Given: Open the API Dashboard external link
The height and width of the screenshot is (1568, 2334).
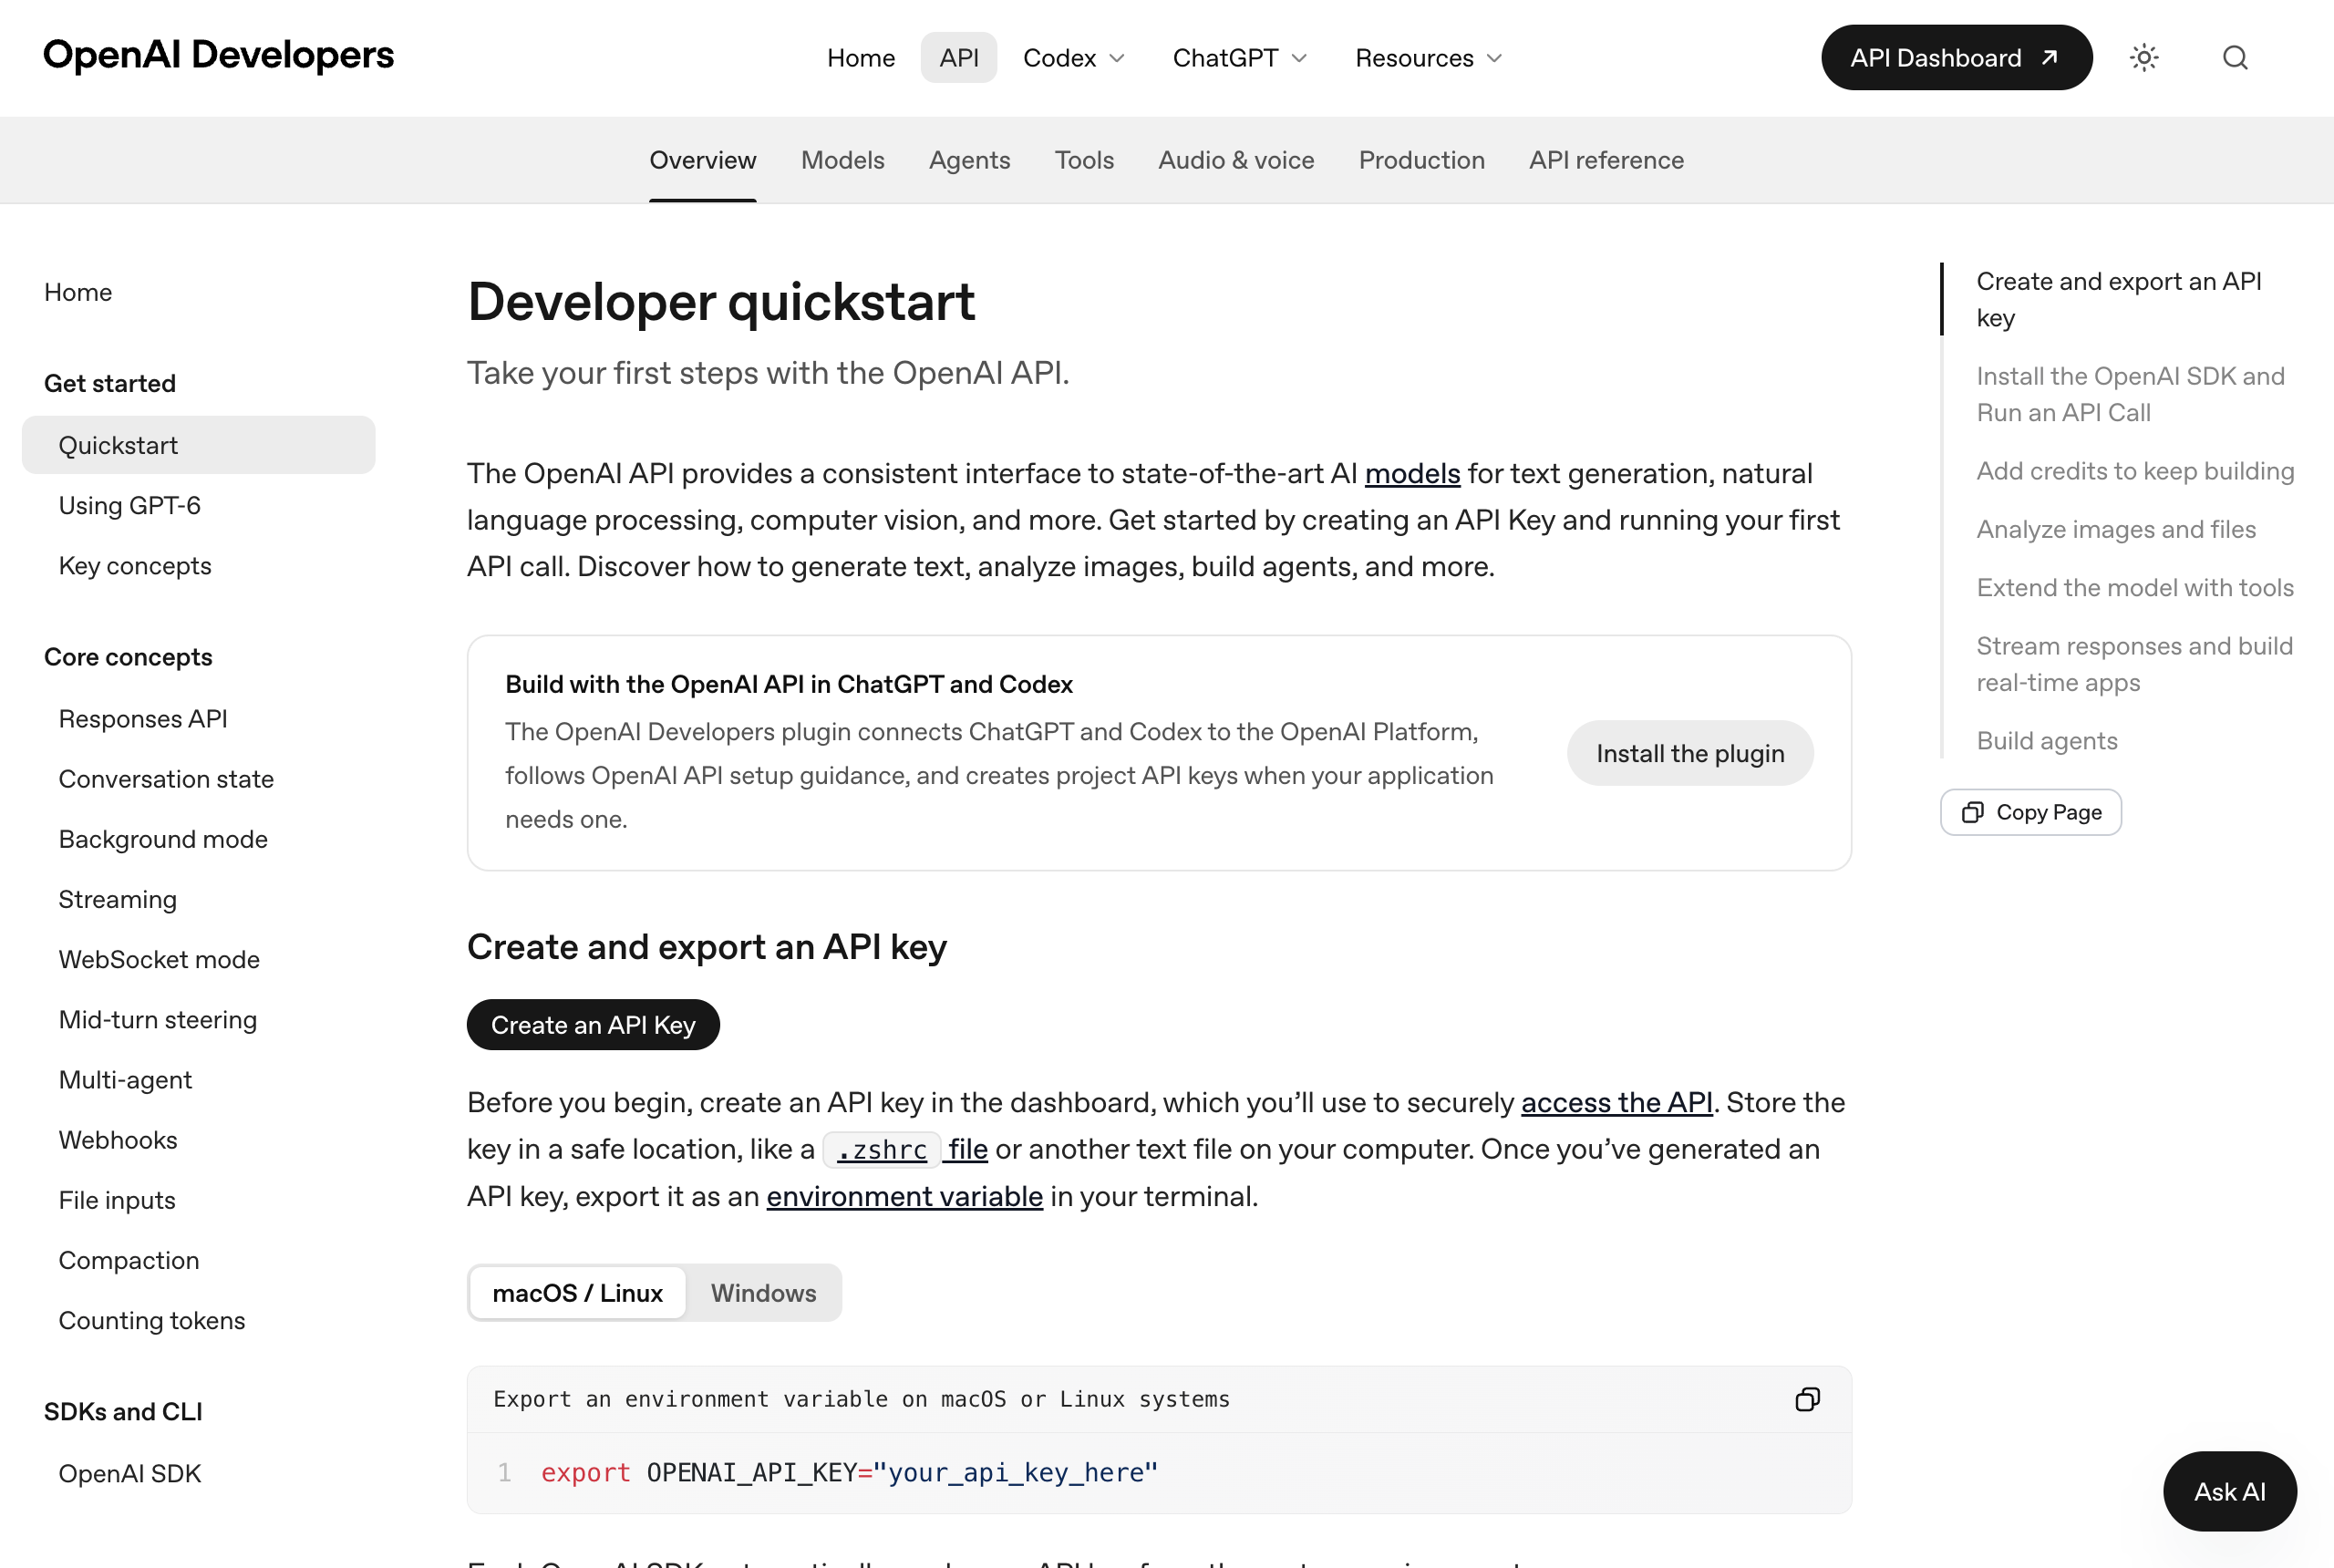Looking at the screenshot, I should coord(1956,58).
